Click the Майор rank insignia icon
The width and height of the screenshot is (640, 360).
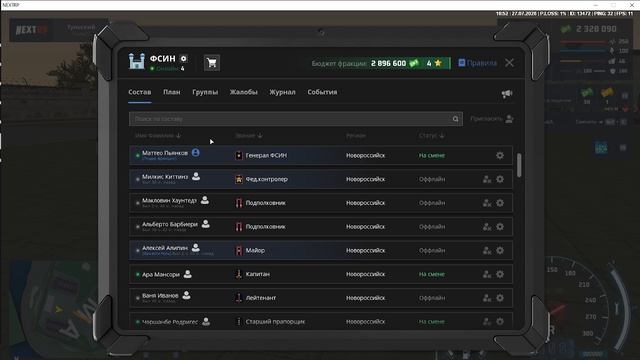(x=239, y=250)
